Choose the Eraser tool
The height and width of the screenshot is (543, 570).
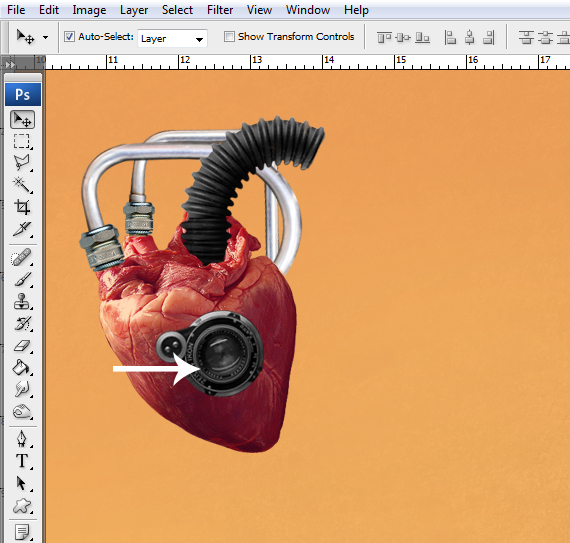22,345
